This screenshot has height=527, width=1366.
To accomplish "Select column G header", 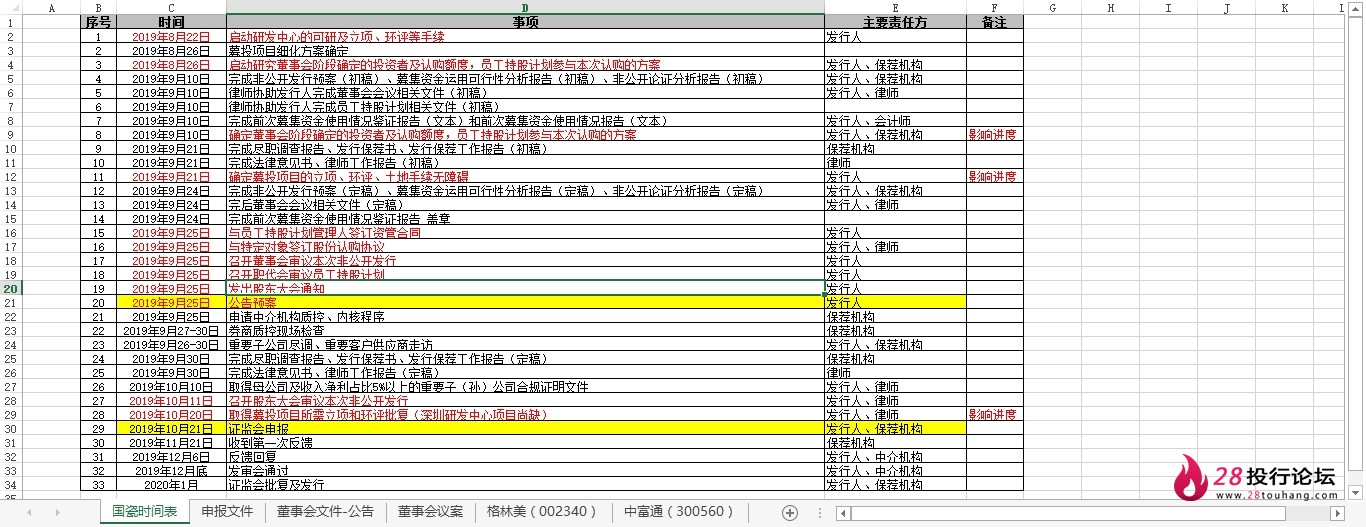I will (1052, 7).
